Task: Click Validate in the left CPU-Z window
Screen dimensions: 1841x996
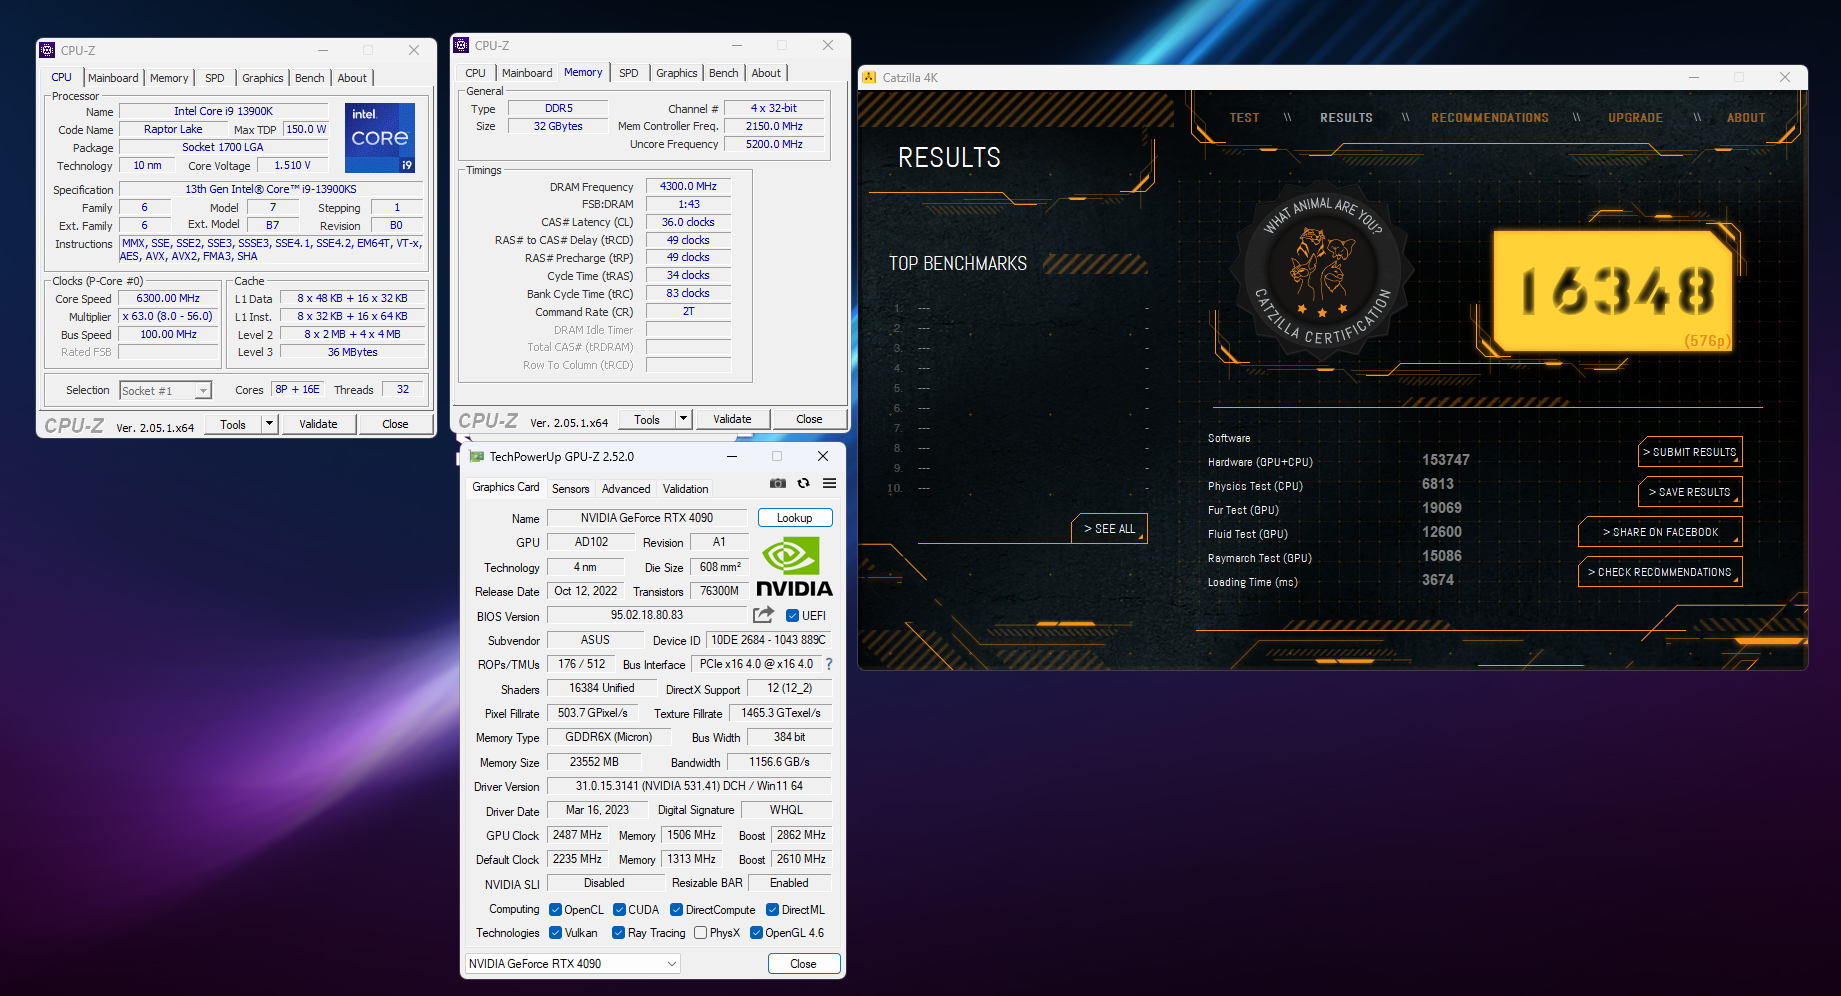Action: tap(318, 424)
